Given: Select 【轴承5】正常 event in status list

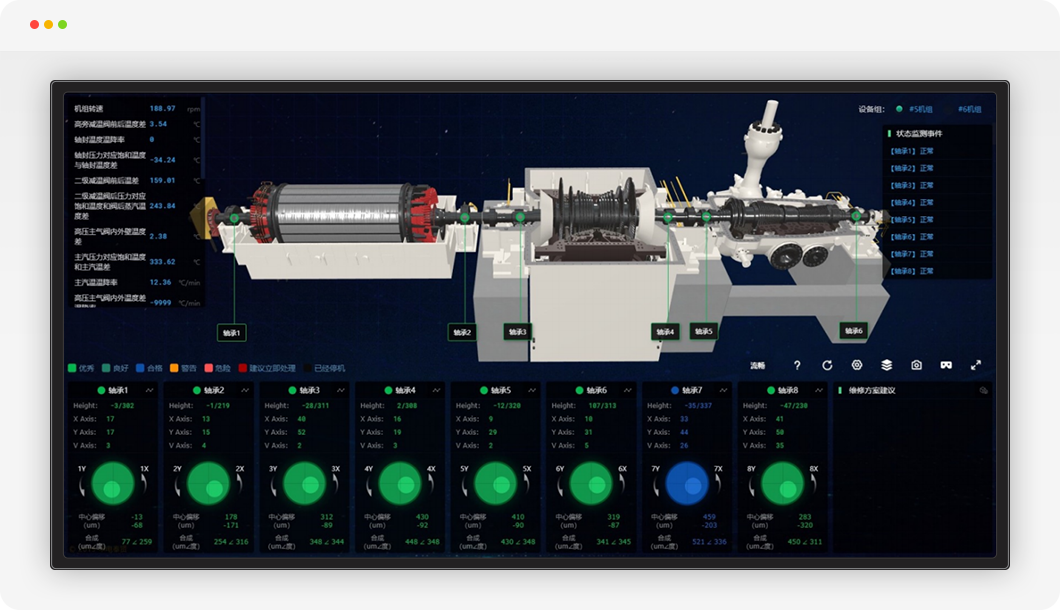Looking at the screenshot, I should 911,219.
